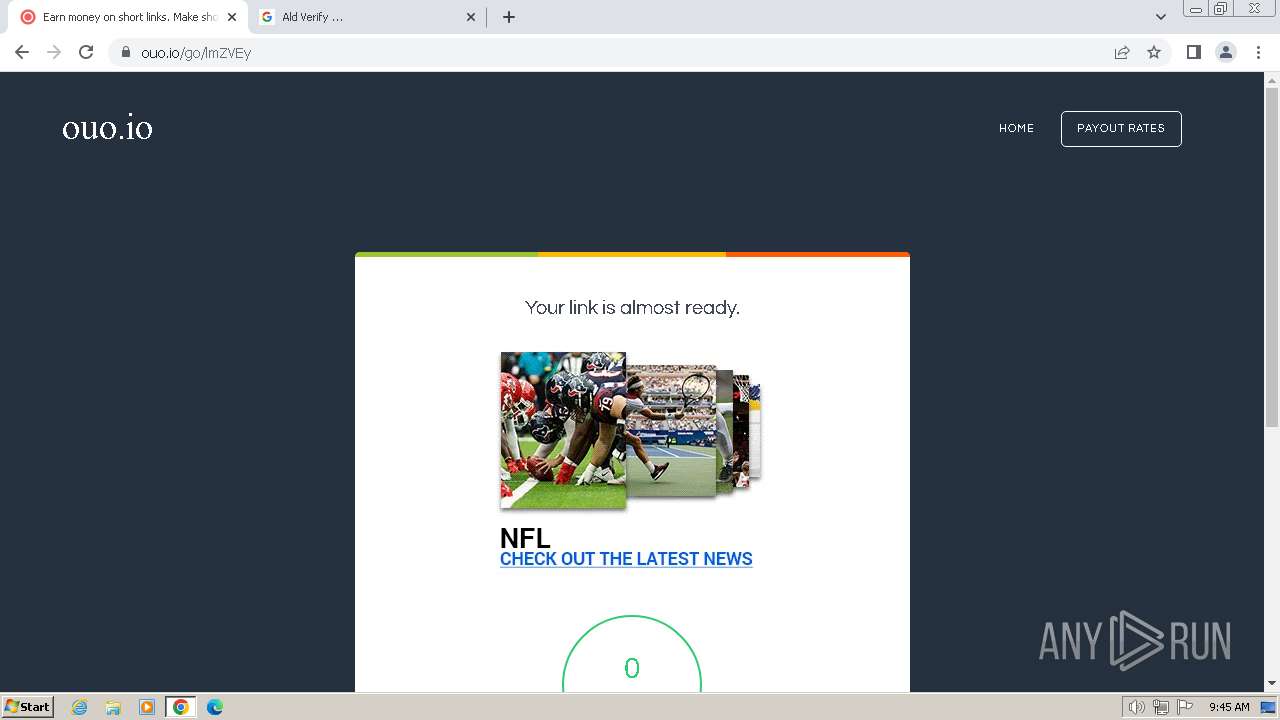The height and width of the screenshot is (720, 1280).
Task: Launch Microsoft Edge from the taskbar
Action: 215,707
